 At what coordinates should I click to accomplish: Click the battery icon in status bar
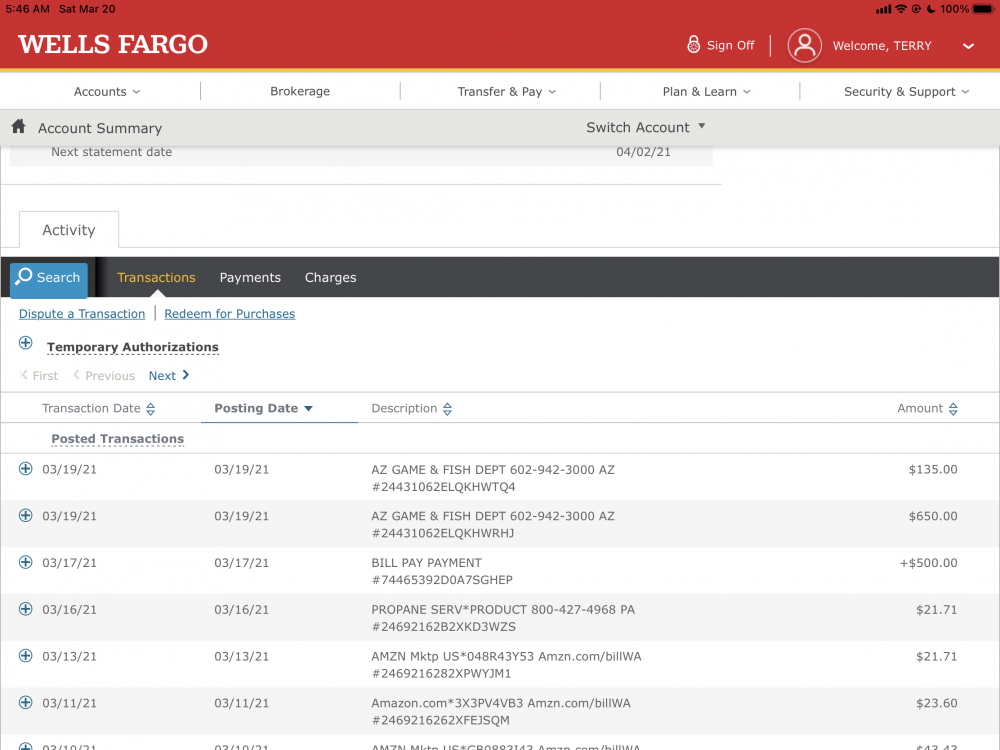point(984,9)
